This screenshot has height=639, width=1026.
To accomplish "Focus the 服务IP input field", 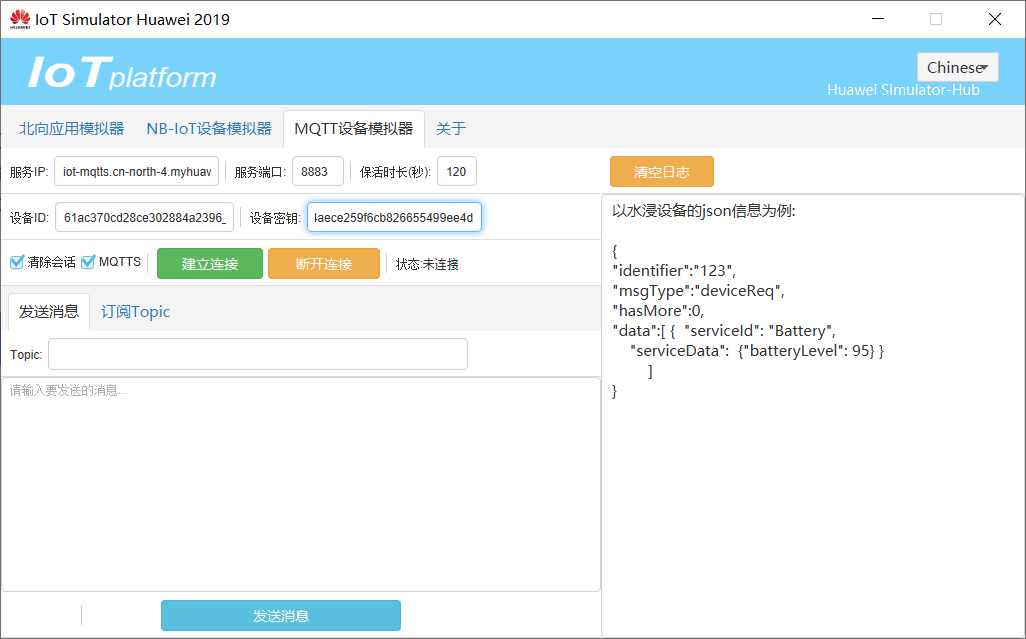I will (x=137, y=172).
